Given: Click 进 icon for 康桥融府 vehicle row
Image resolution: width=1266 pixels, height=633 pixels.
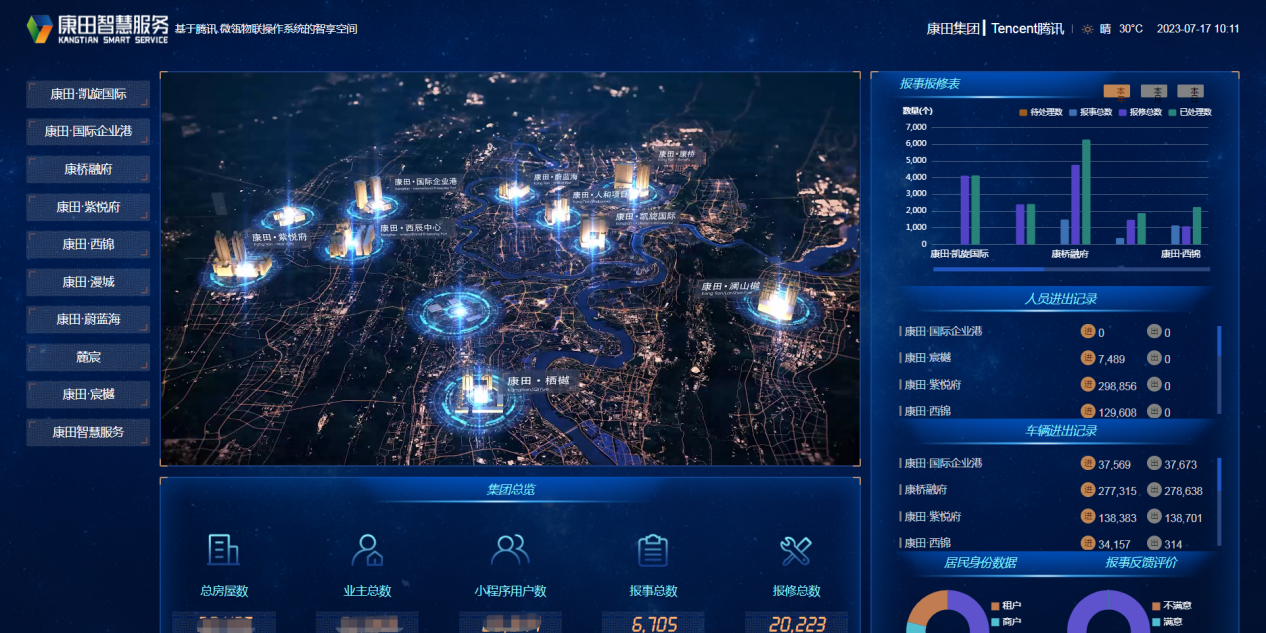Looking at the screenshot, I should coord(1088,490).
